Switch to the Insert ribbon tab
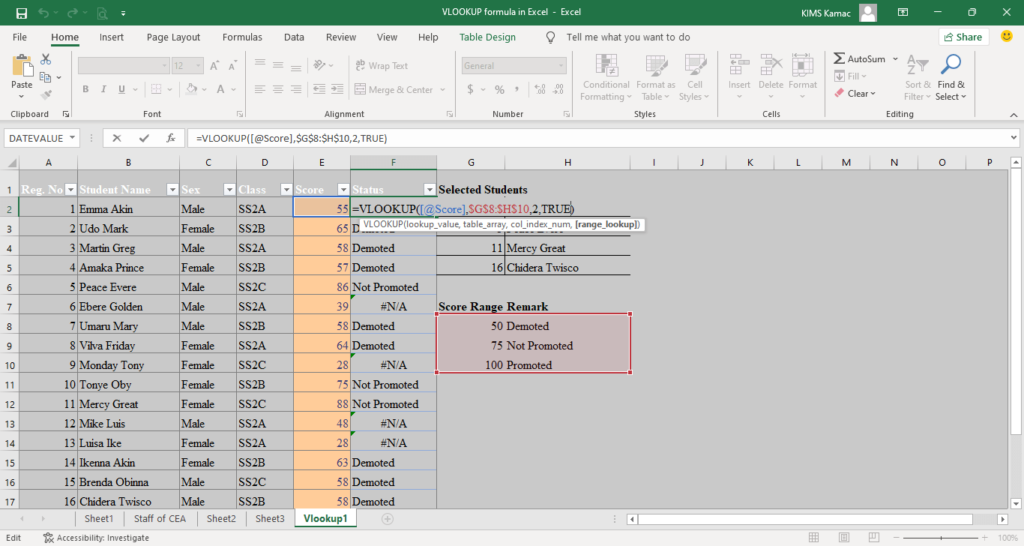 coord(111,37)
